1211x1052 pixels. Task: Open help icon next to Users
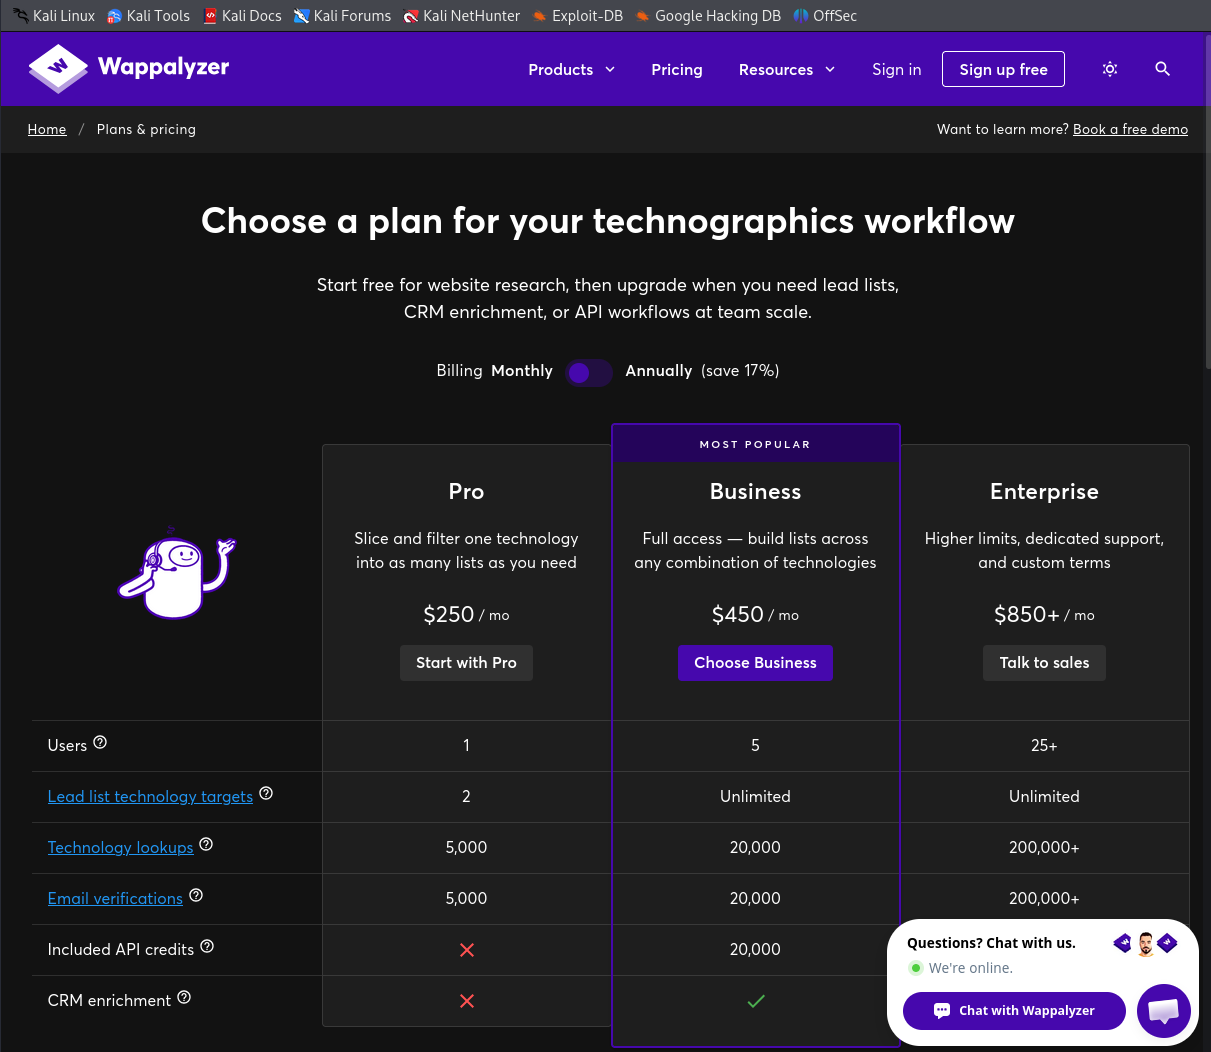(100, 742)
